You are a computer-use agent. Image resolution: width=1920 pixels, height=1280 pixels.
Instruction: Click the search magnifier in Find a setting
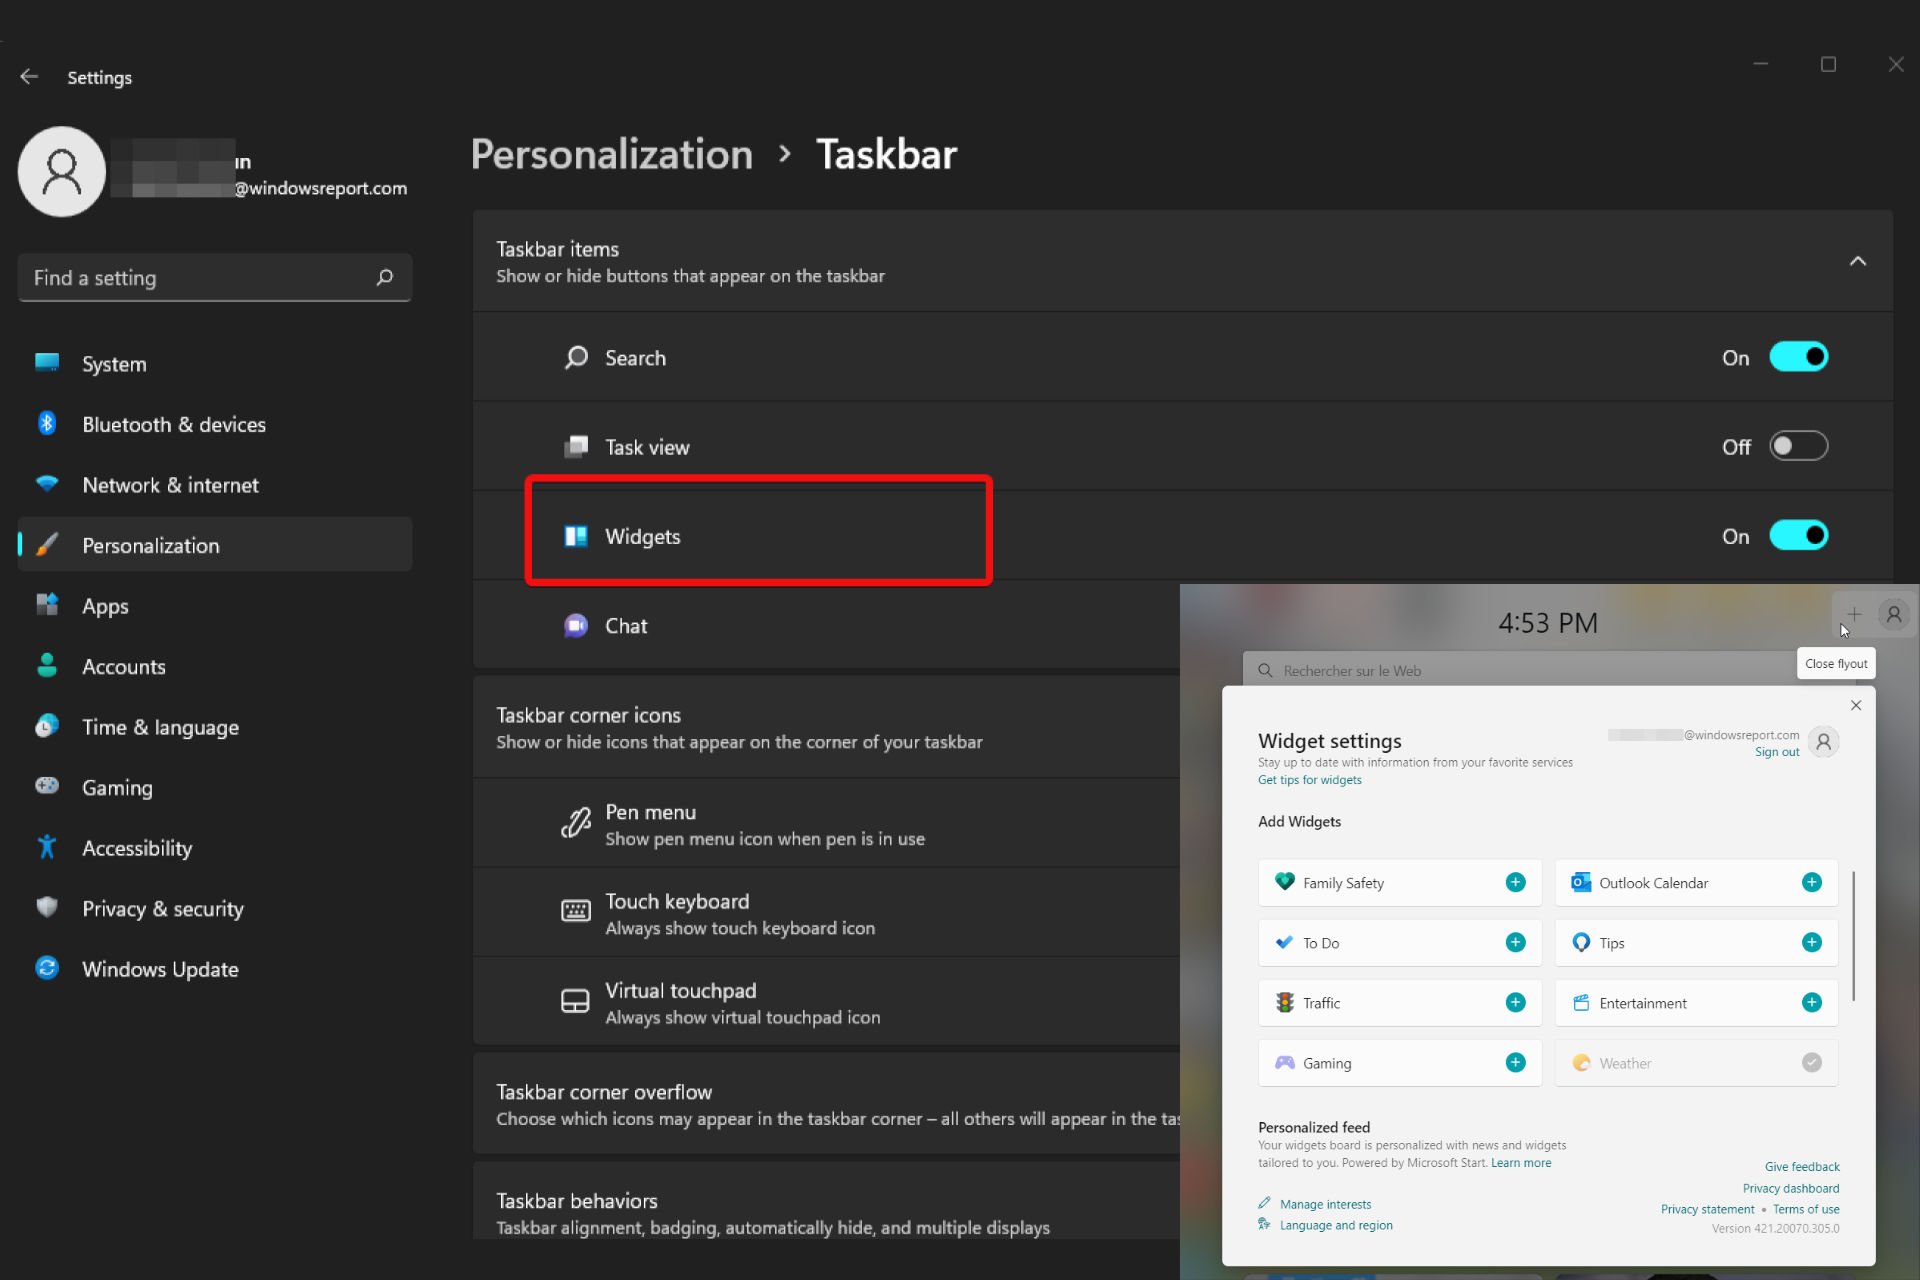pos(385,278)
